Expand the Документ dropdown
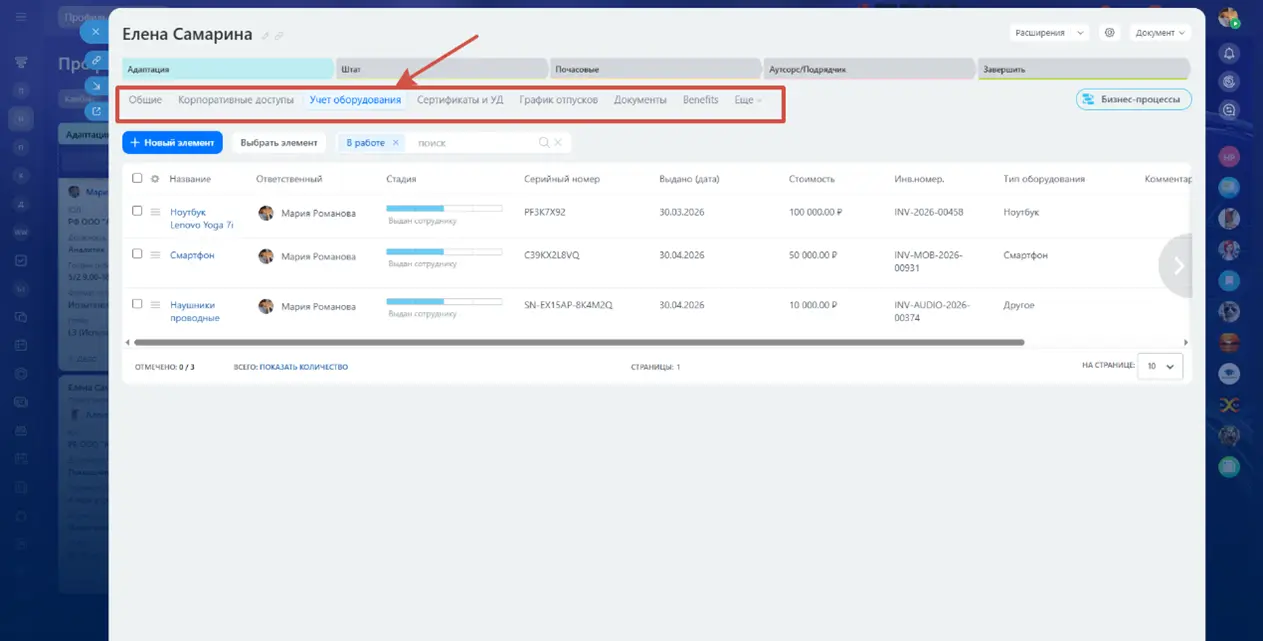This screenshot has height=641, width=1263. pos(1160,33)
